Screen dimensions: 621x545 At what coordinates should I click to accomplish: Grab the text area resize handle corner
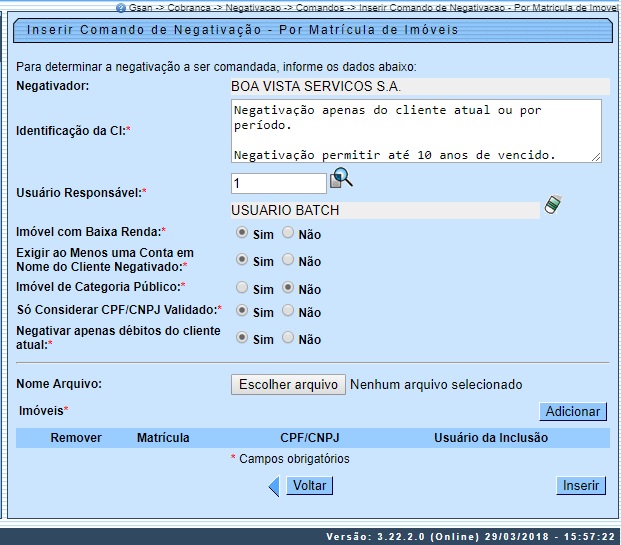point(596,157)
